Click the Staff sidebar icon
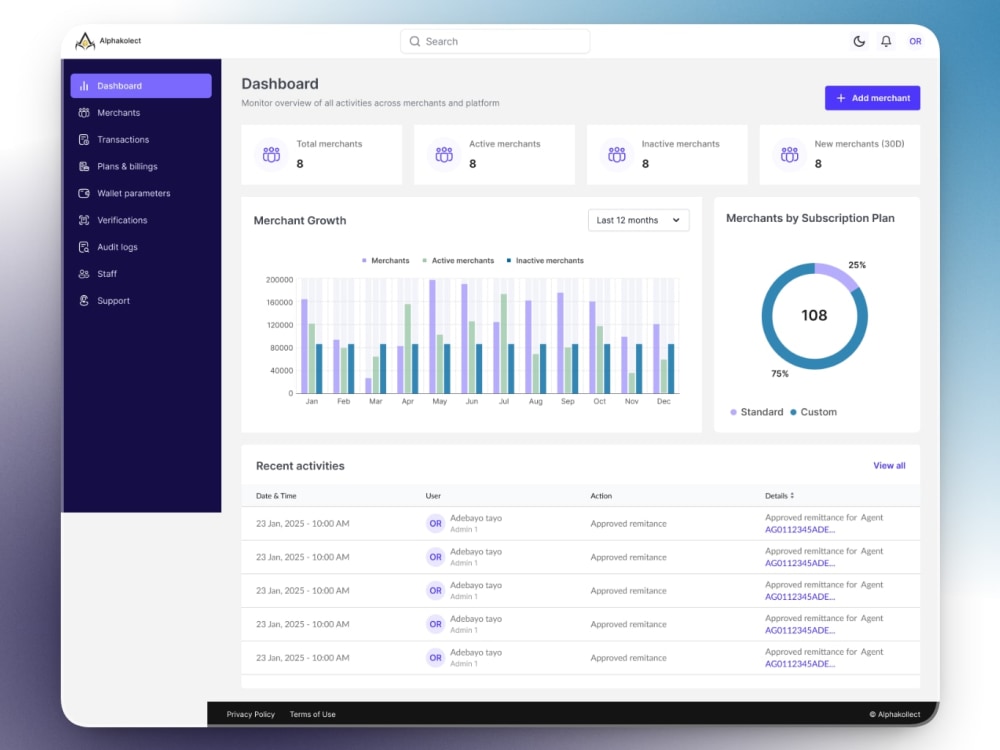Viewport: 1000px width, 750px height. 84,274
